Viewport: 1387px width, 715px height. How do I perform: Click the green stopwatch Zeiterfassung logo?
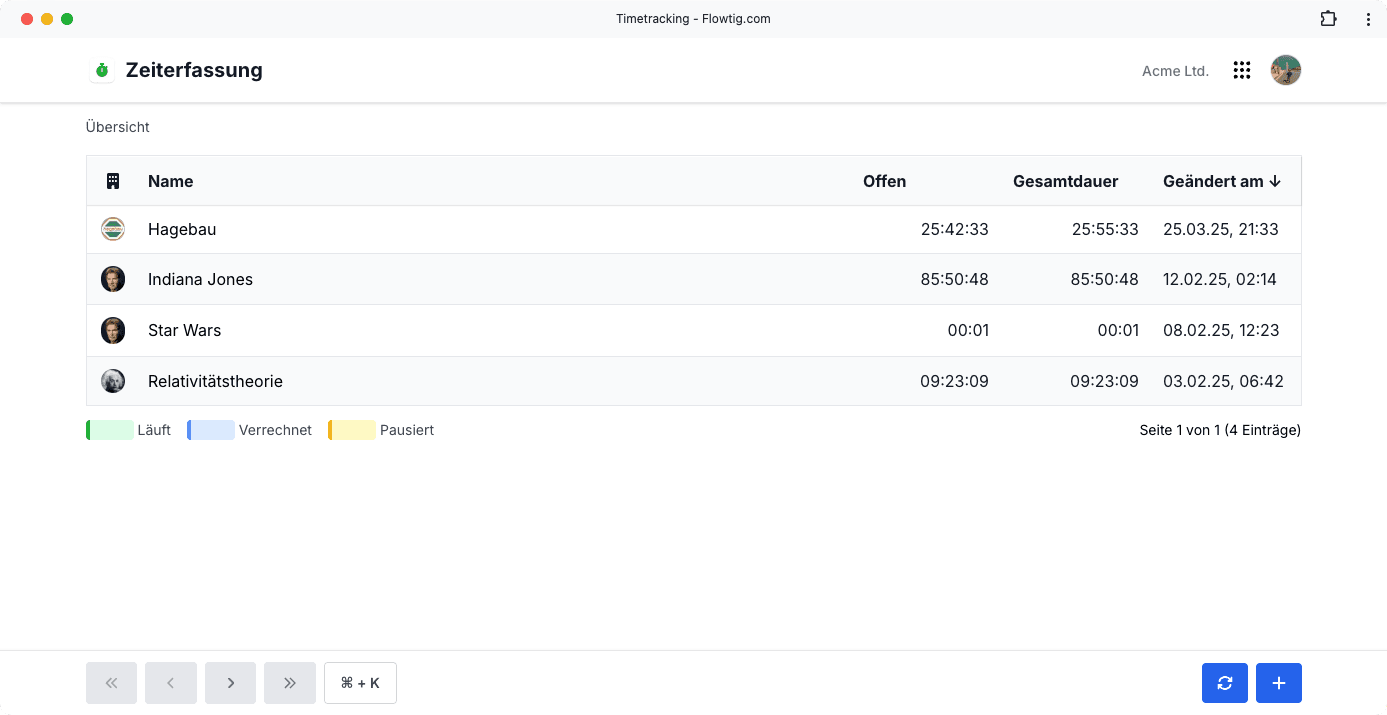point(102,70)
